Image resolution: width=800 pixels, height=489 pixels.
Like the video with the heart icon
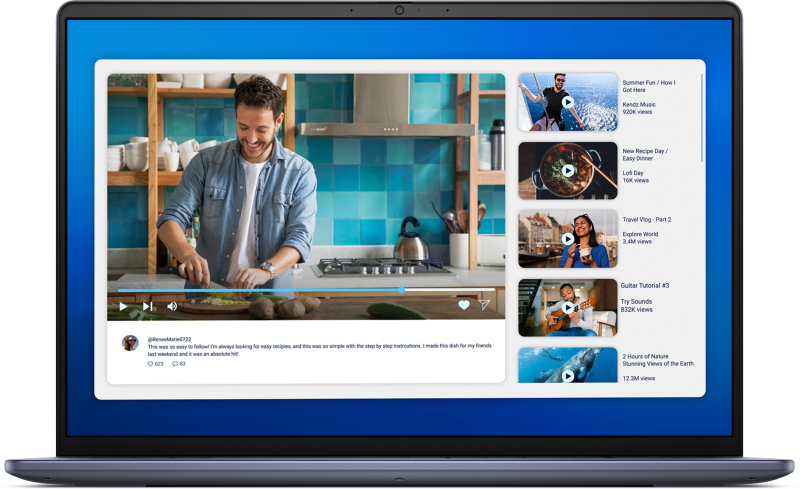(464, 305)
